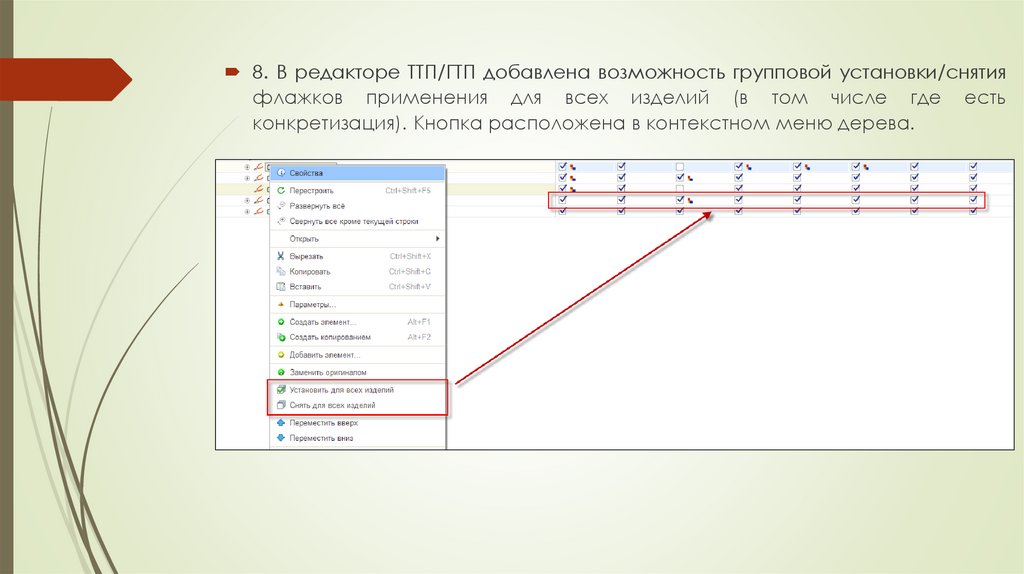
Task: Click the Свойства info icon
Action: [281, 173]
